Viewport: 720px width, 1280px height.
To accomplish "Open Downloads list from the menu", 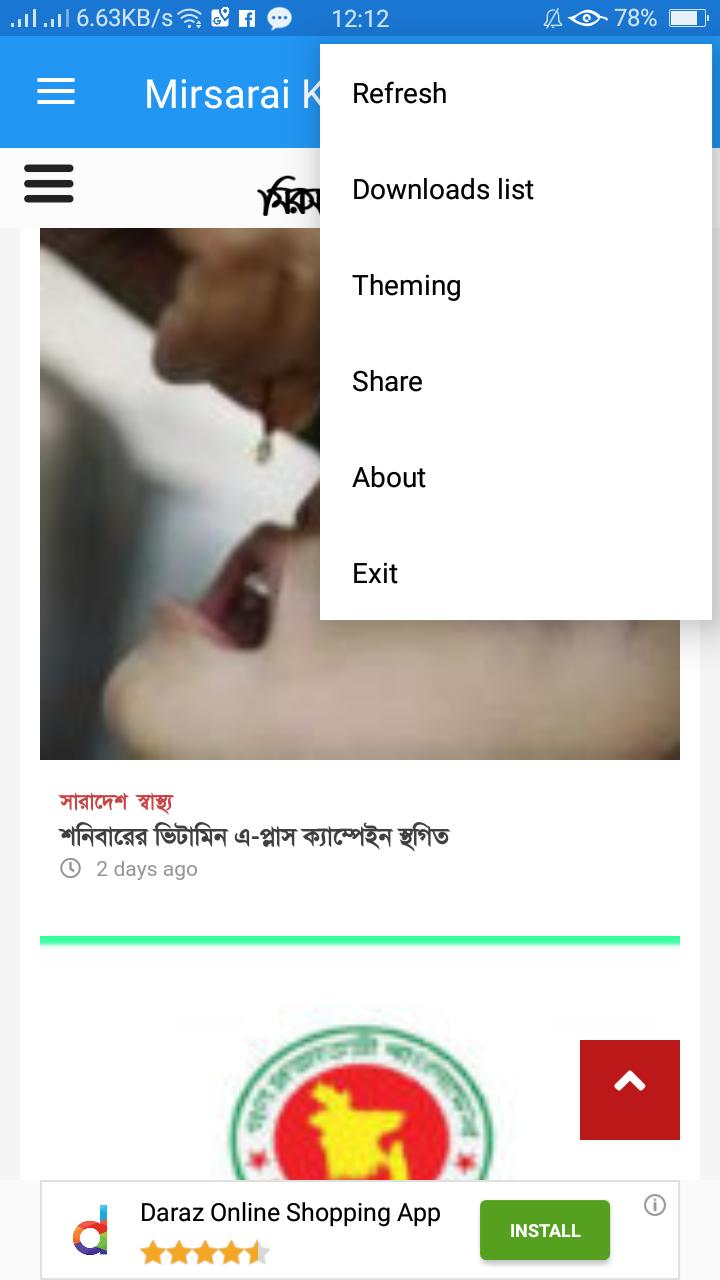I will click(x=516, y=190).
